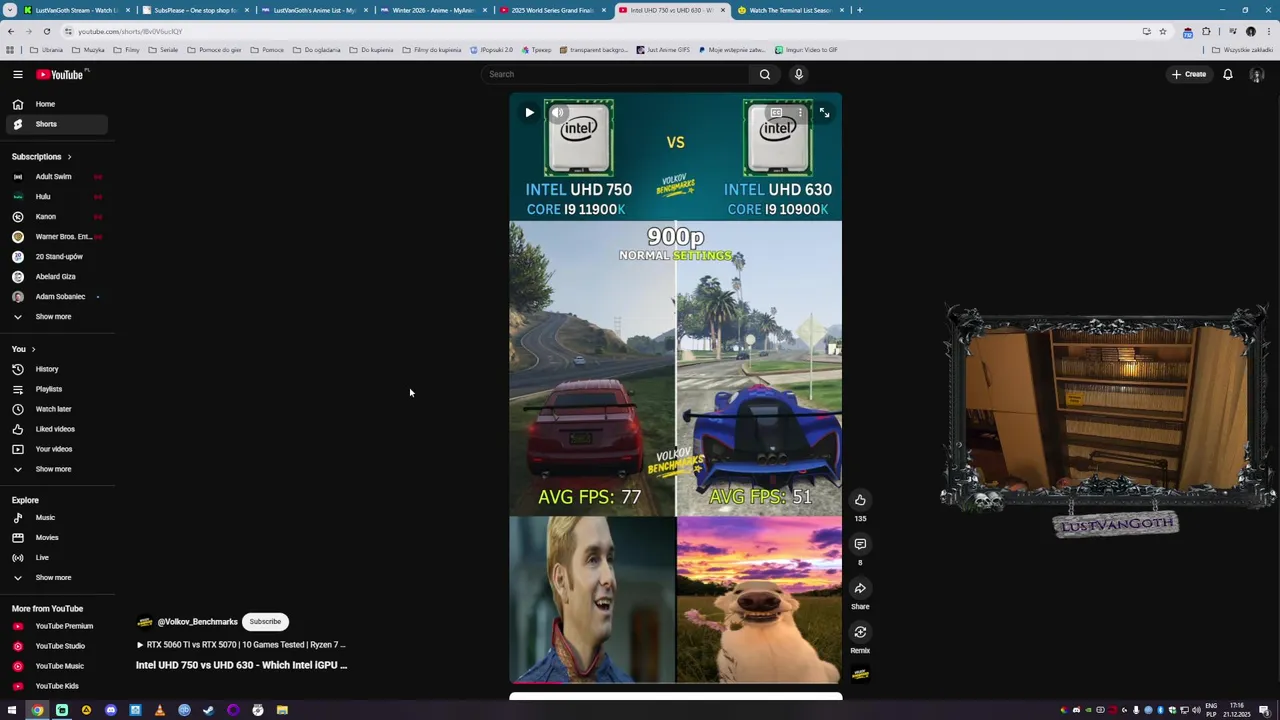Open the YouTube guide hamburger menu
1280x720 pixels.
tap(17, 74)
